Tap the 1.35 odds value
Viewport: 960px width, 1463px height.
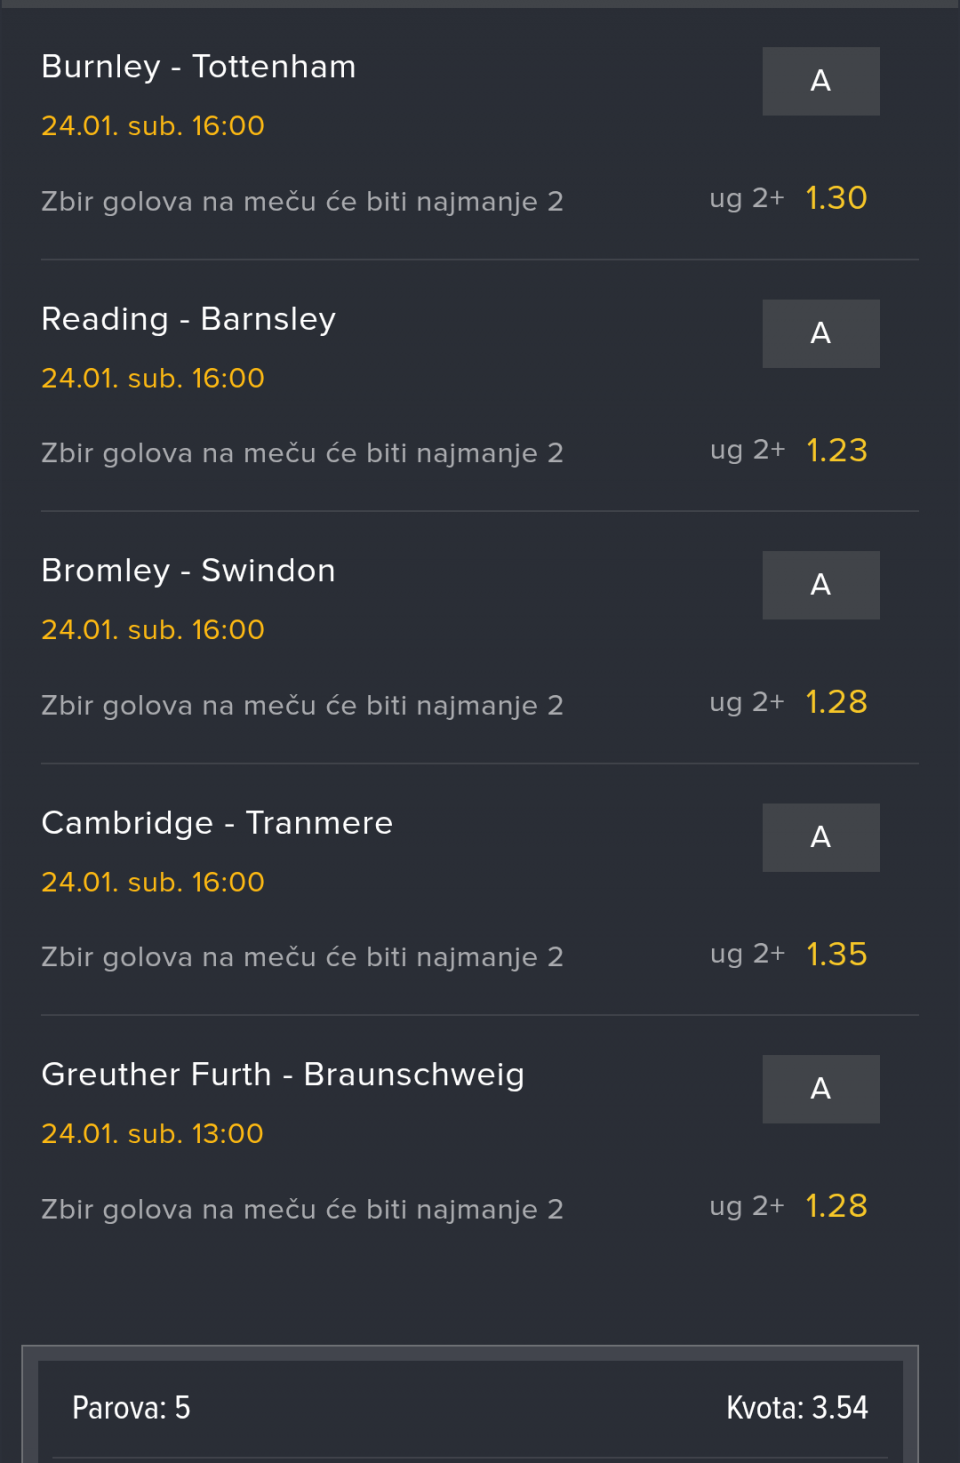836,954
